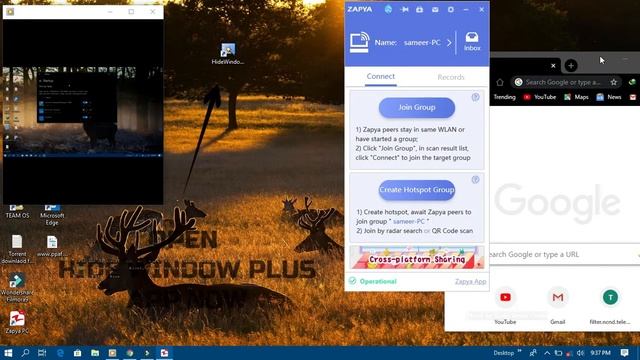Image resolution: width=640 pixels, height=360 pixels.
Task: Open the Maps bookmark in Chrome
Action: coord(576,97)
